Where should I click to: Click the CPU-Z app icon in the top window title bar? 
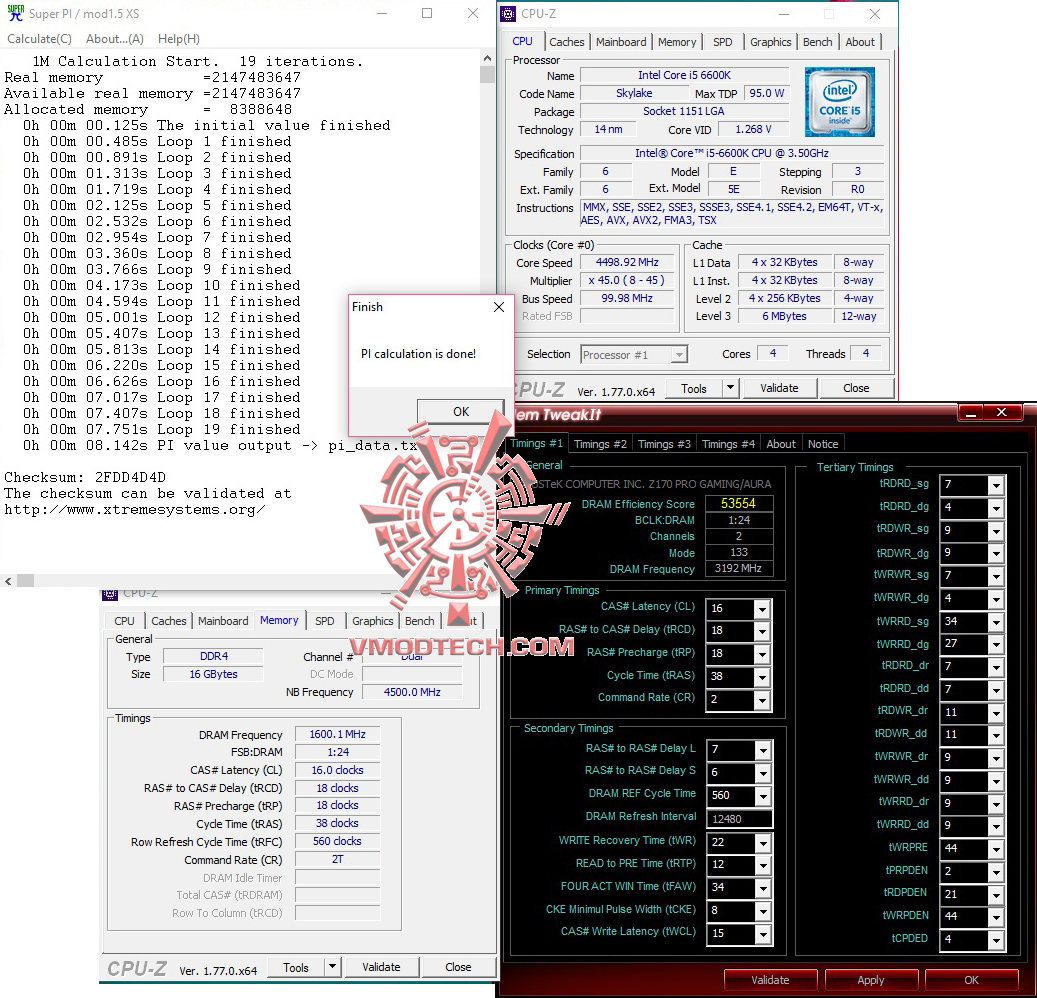click(507, 13)
